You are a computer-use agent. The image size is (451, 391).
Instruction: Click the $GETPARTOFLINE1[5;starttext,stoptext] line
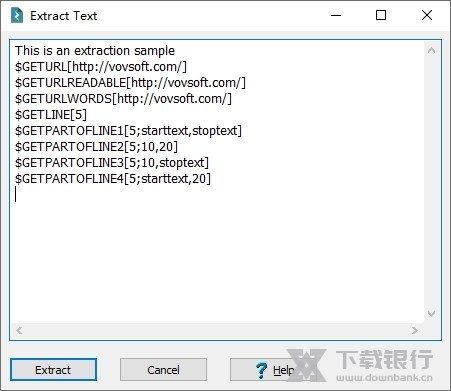pos(128,131)
